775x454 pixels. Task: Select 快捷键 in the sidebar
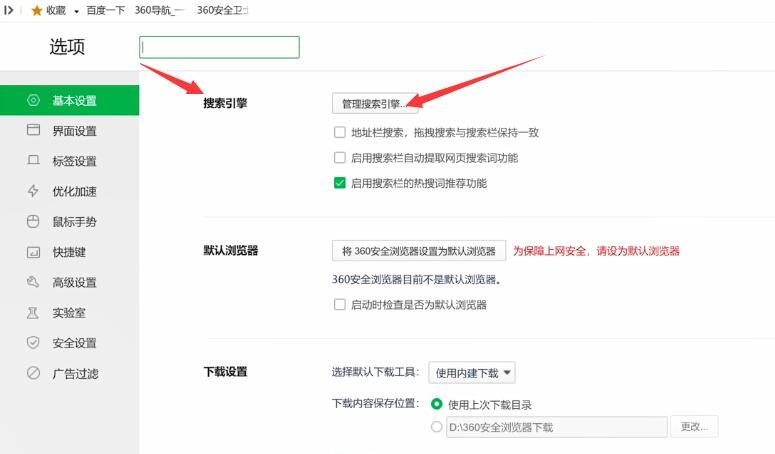pos(70,252)
